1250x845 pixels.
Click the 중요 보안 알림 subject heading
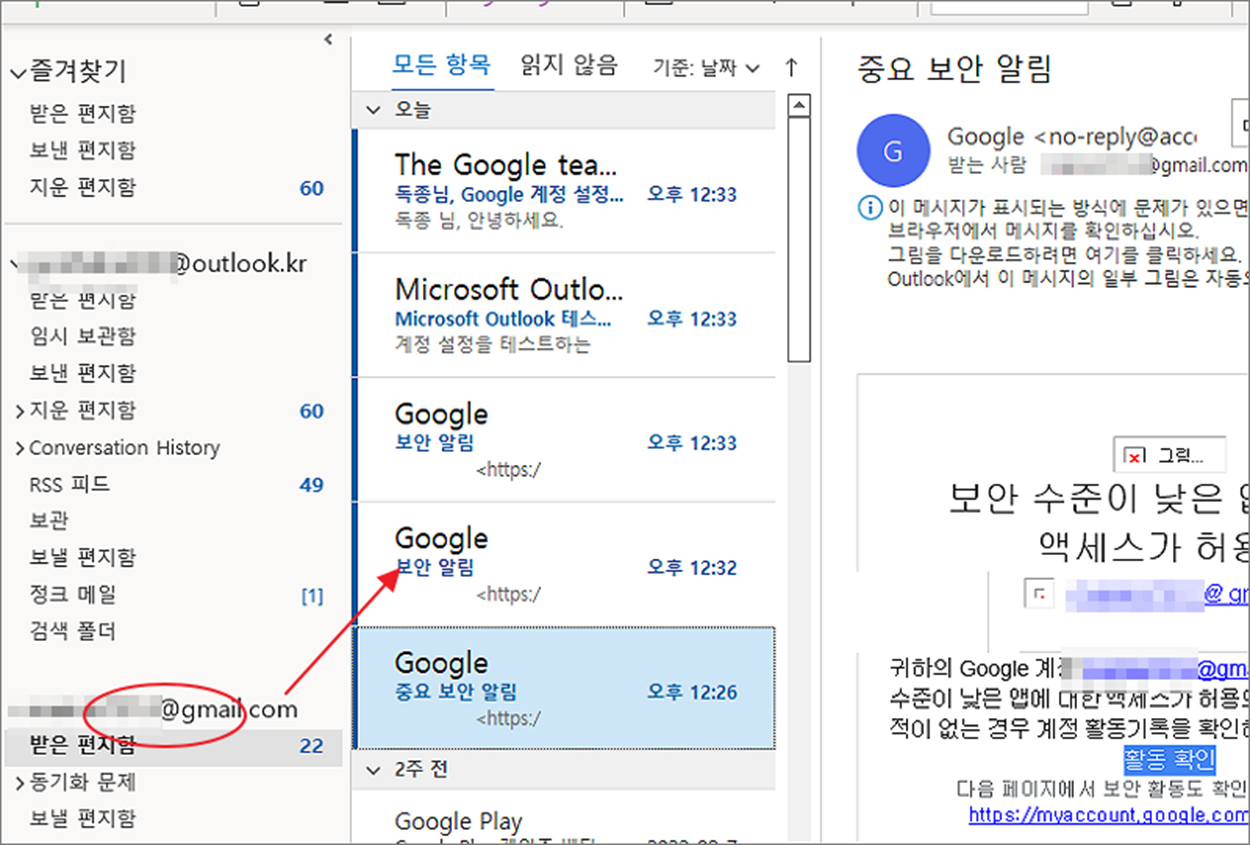[x=955, y=69]
